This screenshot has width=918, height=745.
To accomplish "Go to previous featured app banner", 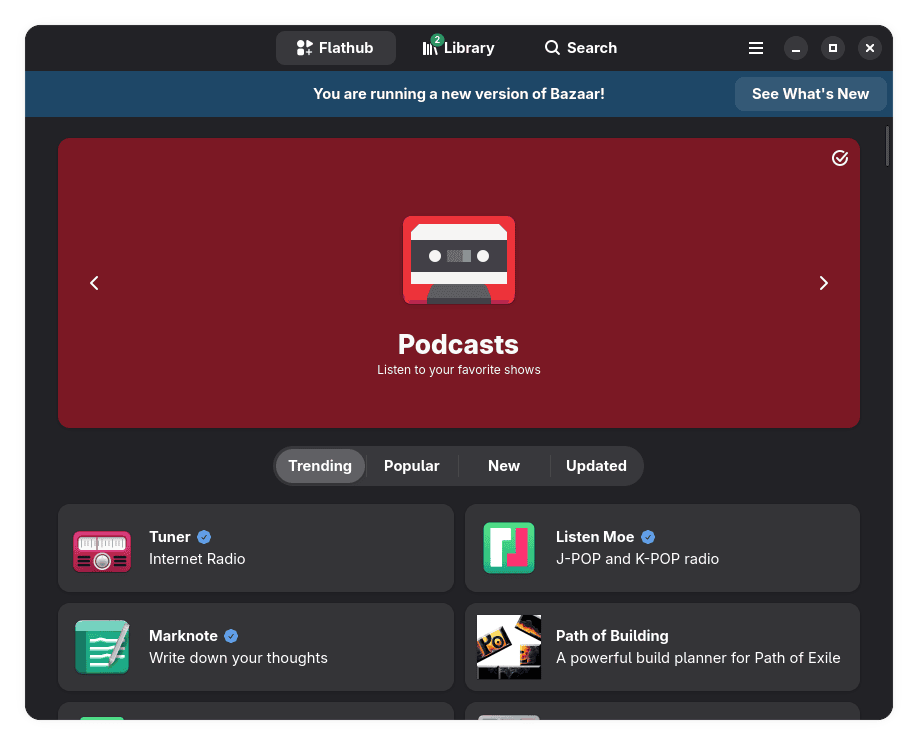I will (x=95, y=283).
